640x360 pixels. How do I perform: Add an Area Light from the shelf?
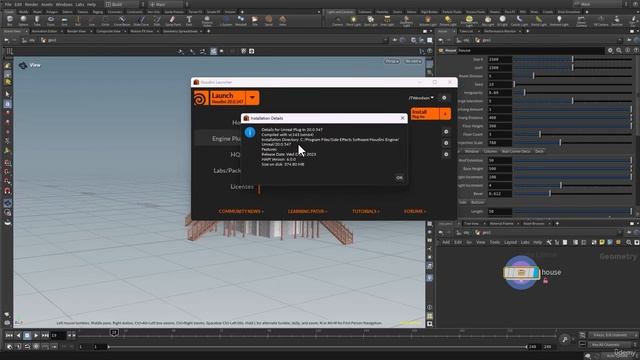point(387,20)
